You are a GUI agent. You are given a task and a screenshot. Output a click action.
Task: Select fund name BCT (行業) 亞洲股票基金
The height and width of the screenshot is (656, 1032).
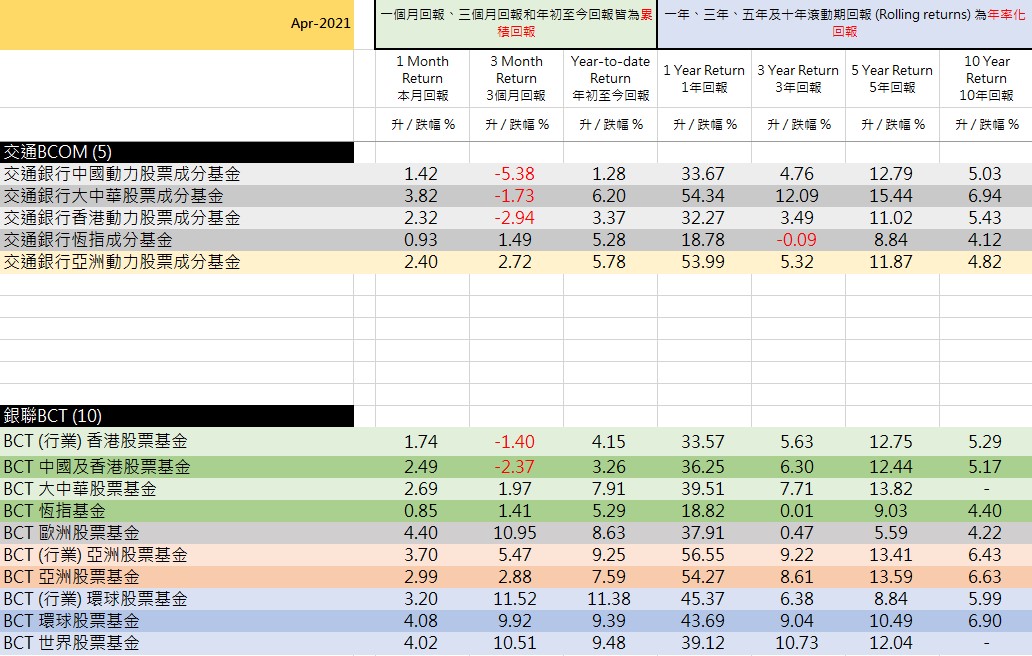(x=95, y=555)
